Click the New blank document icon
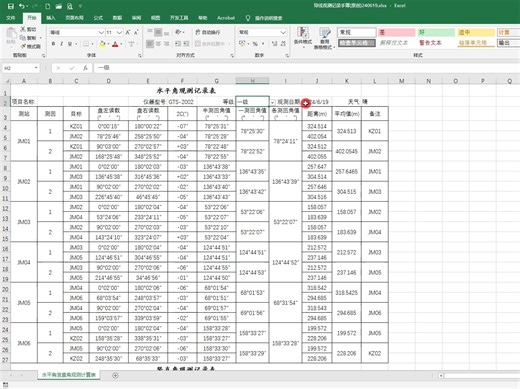The width and height of the screenshot is (520, 389). pyautogui.click(x=48, y=6)
